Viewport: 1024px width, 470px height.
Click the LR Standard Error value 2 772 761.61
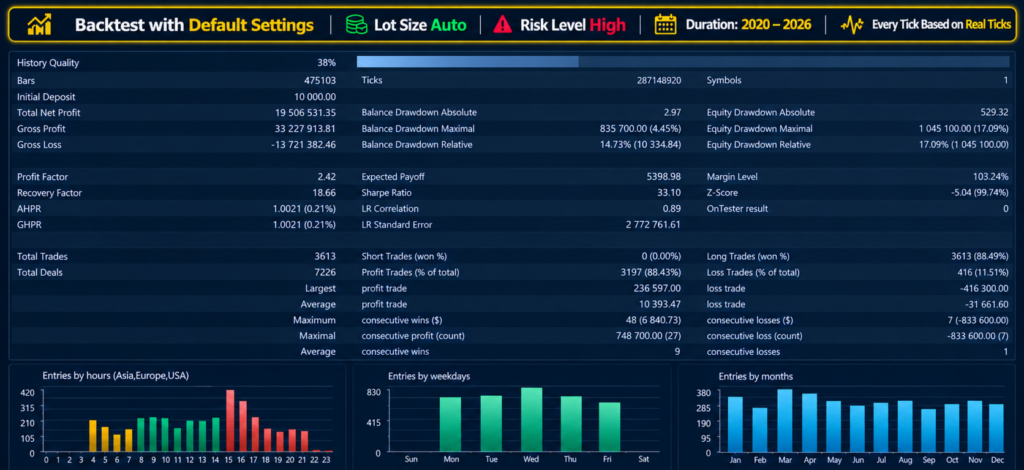point(653,225)
